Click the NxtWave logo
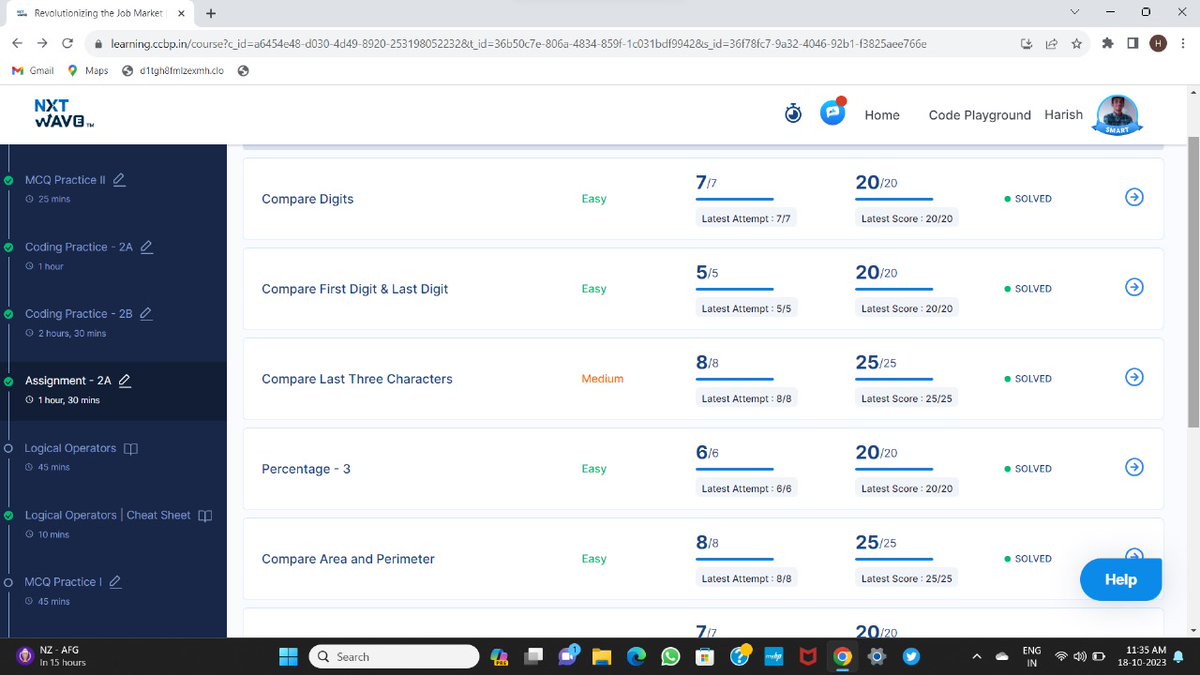Viewport: 1200px width, 675px height. coord(64,113)
